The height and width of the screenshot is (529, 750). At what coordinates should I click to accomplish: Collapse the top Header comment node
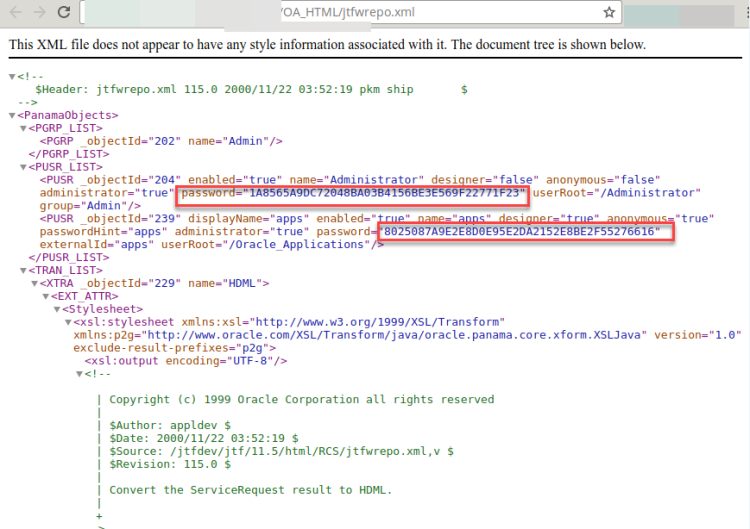(12, 77)
